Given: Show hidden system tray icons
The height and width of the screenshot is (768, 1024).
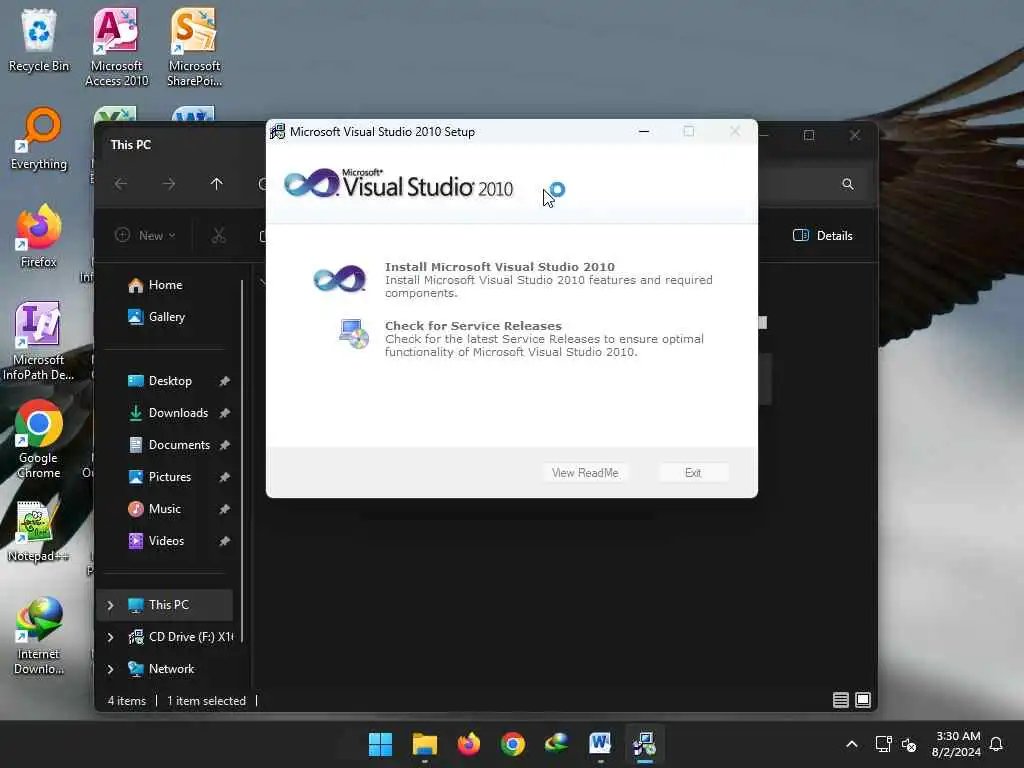Looking at the screenshot, I should [x=852, y=744].
